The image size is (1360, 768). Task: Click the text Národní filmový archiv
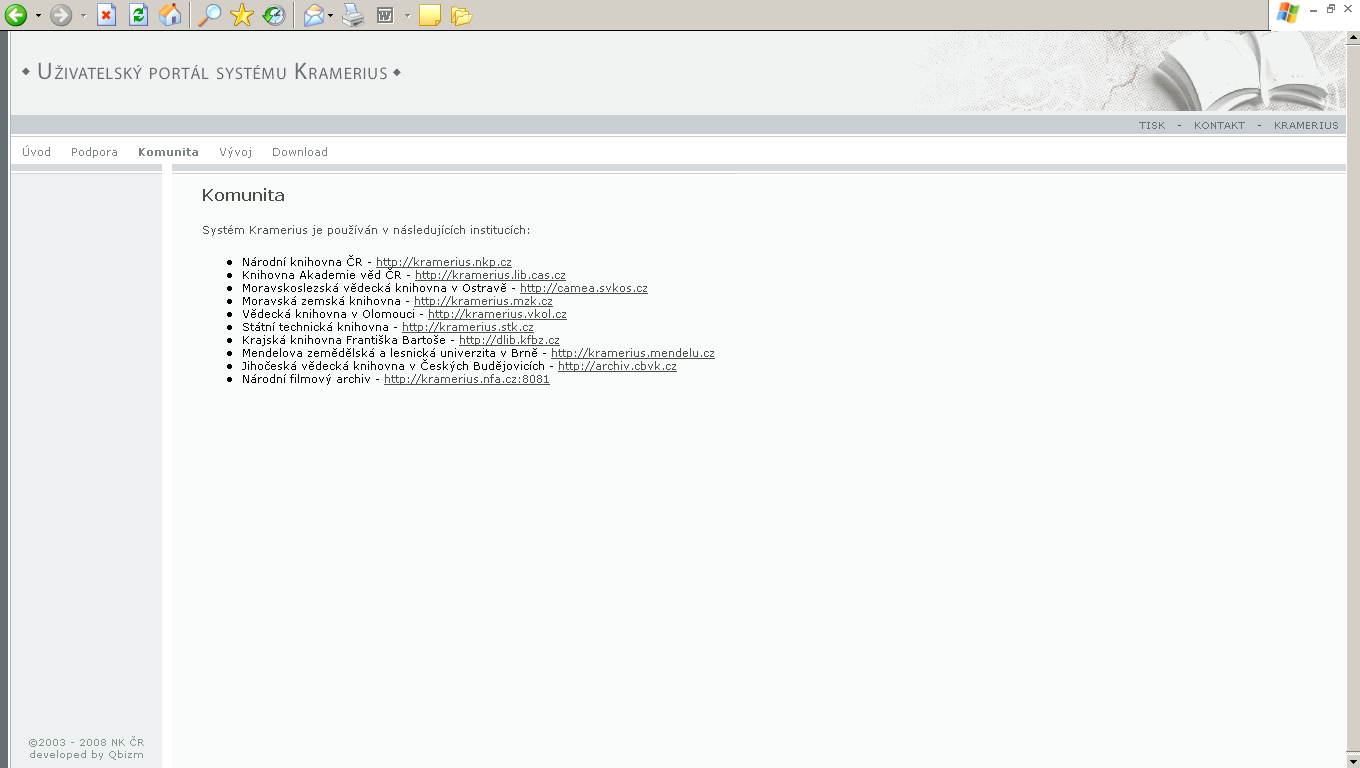(x=306, y=379)
